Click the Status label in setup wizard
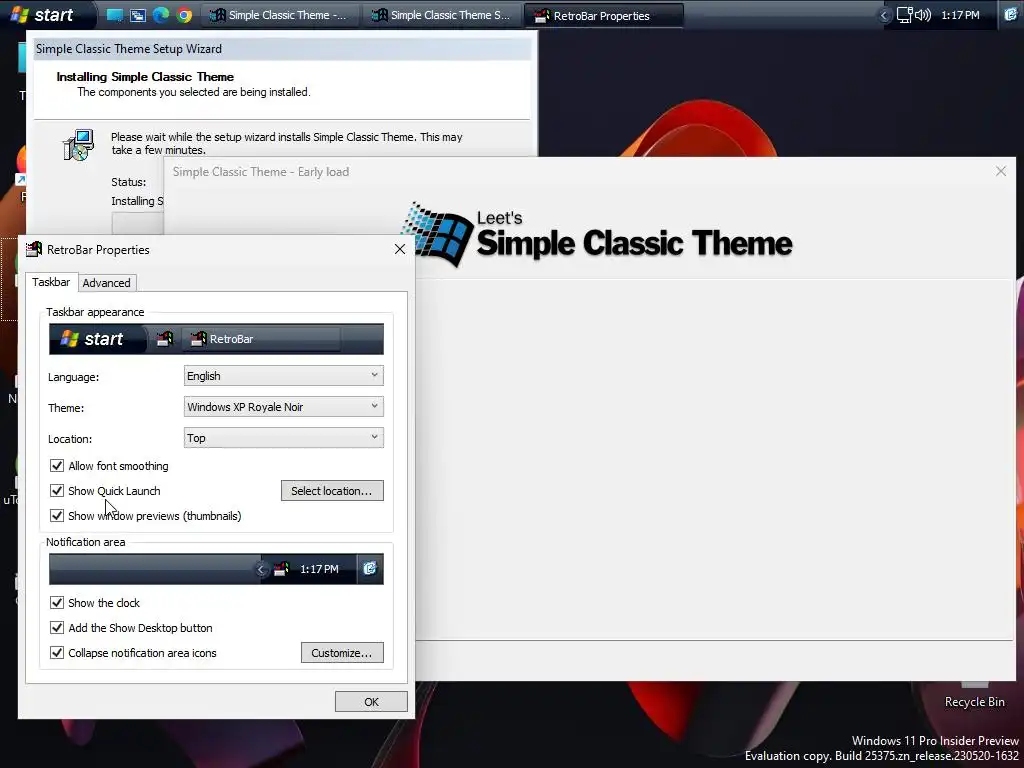The width and height of the screenshot is (1024, 768). click(x=129, y=182)
